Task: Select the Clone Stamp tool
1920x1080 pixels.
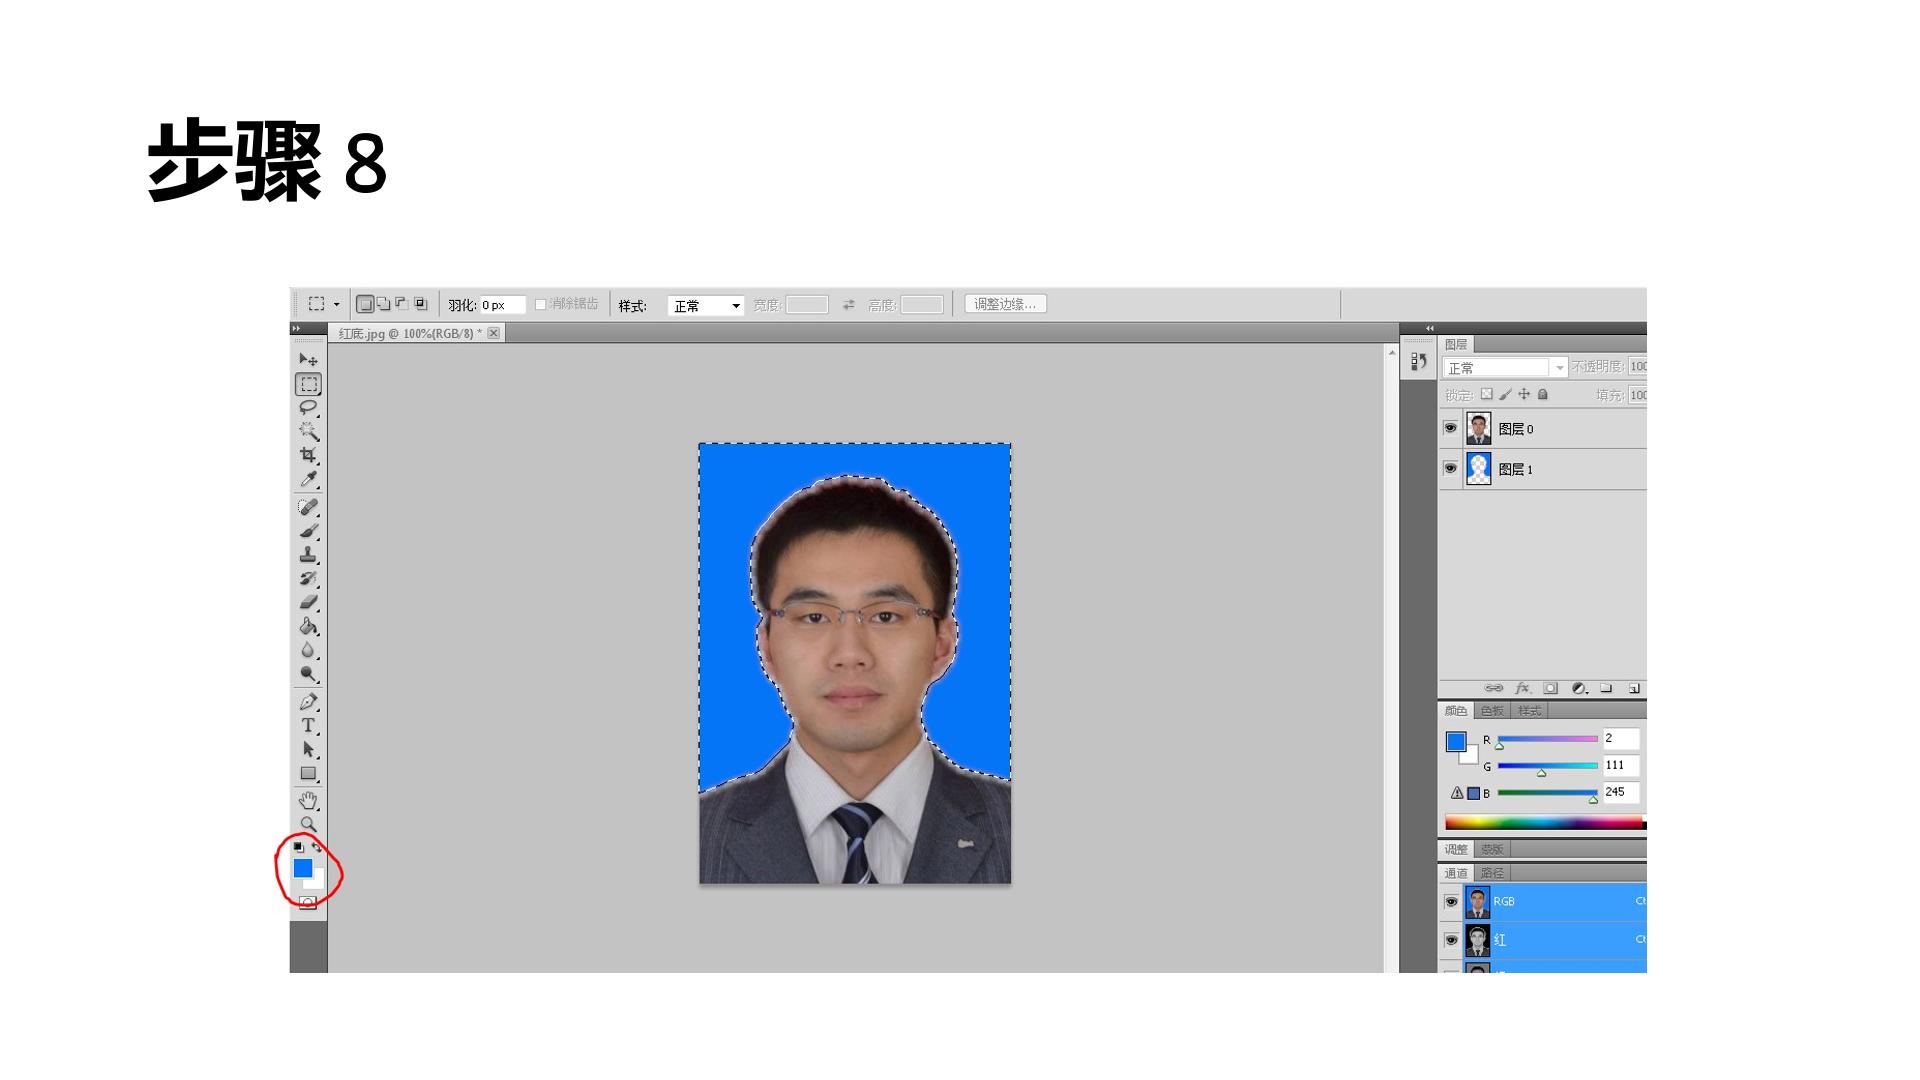Action: (308, 555)
